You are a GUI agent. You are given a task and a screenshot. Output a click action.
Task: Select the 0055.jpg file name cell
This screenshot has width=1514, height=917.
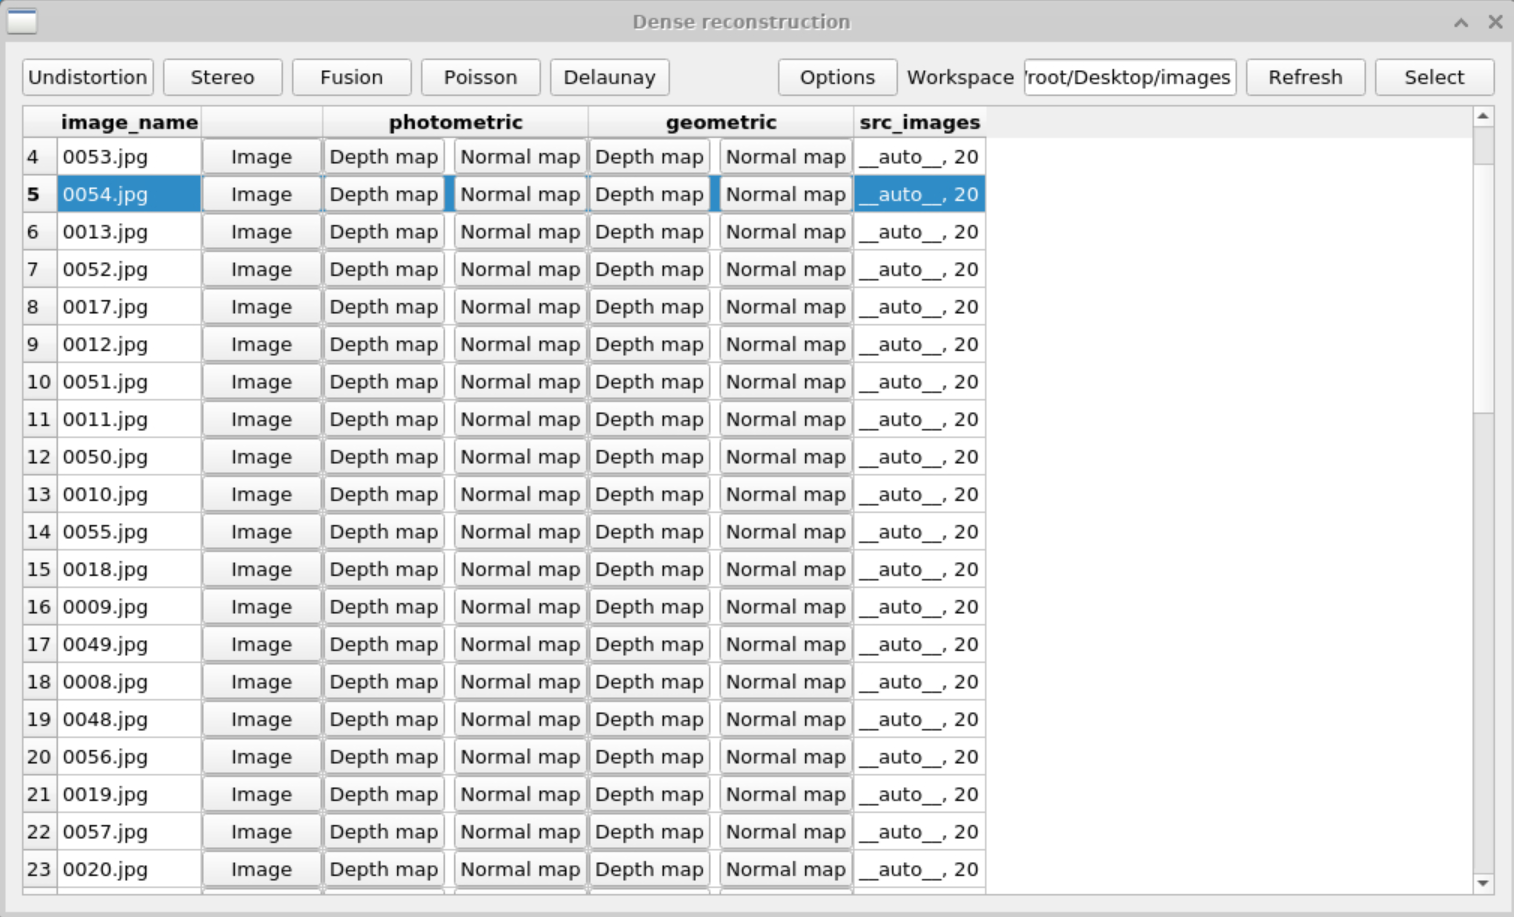[129, 532]
